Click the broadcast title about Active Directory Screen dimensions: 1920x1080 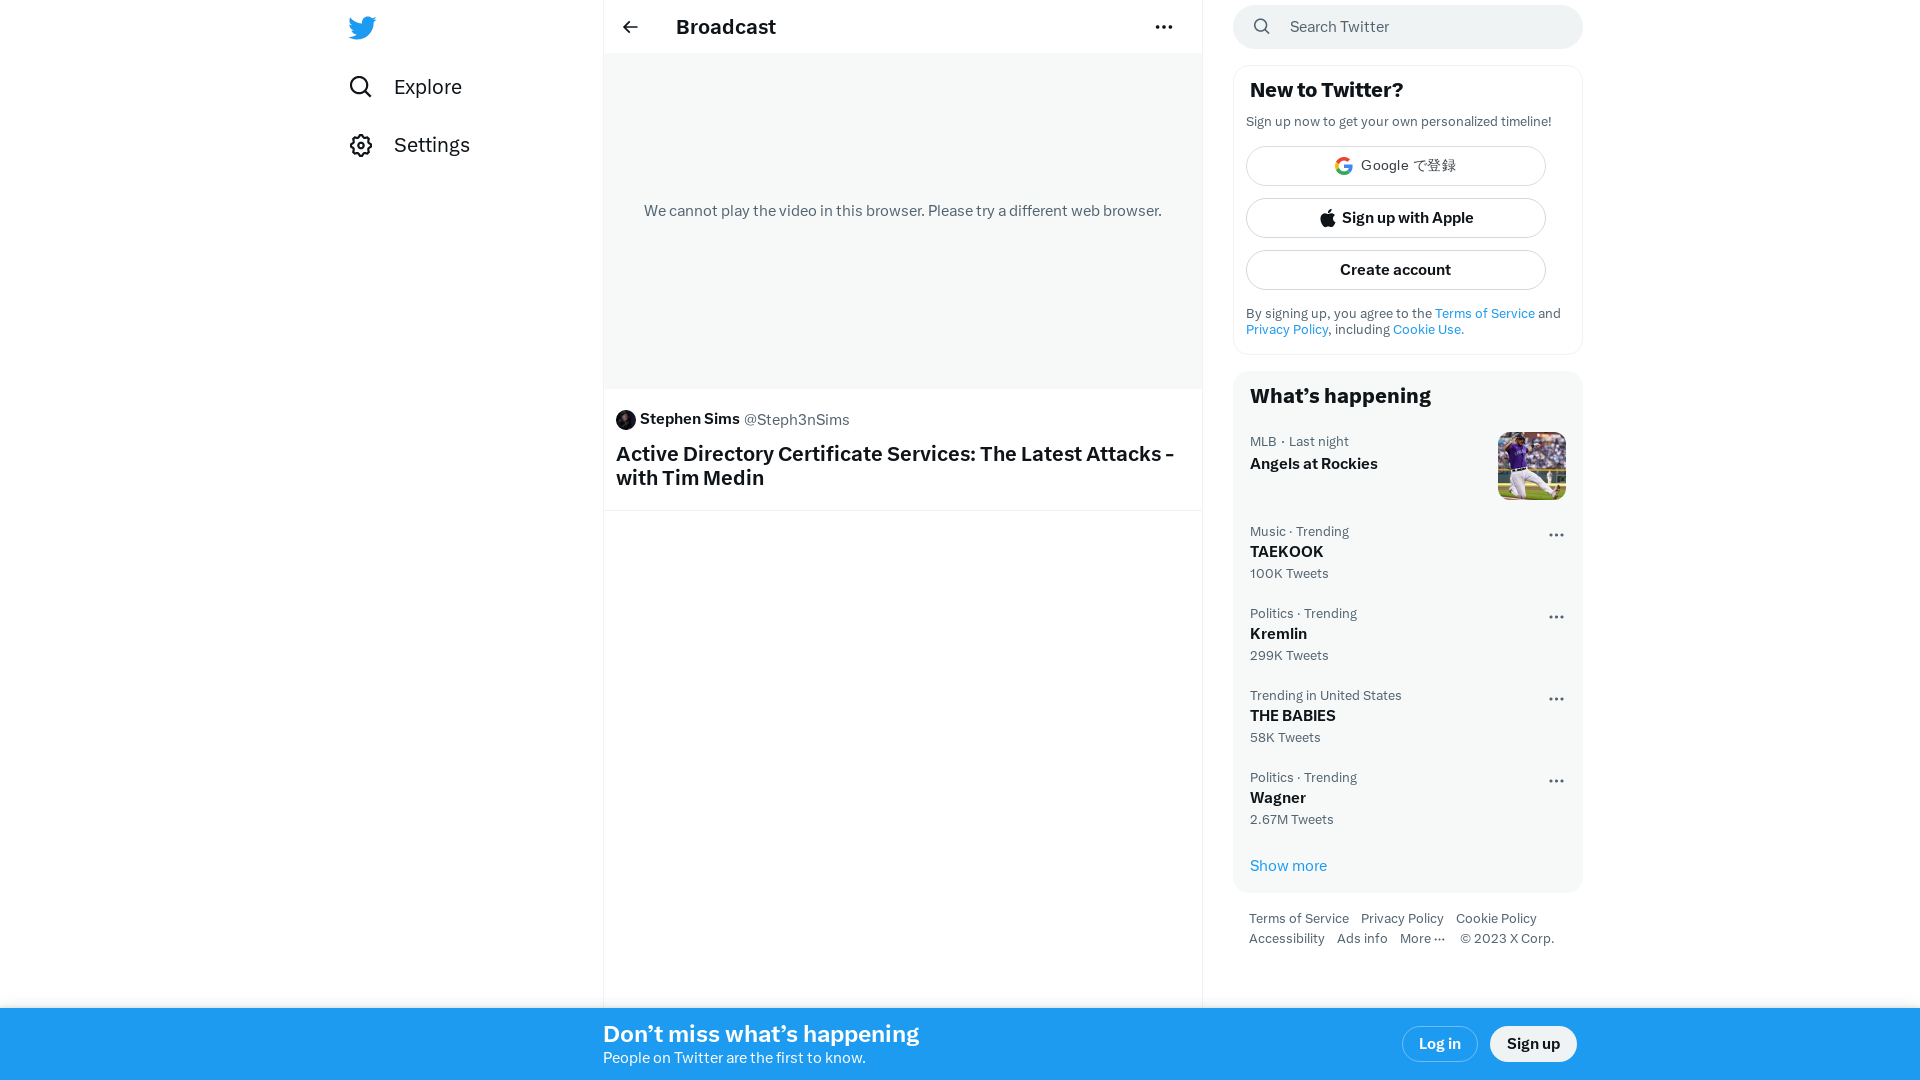(x=895, y=466)
